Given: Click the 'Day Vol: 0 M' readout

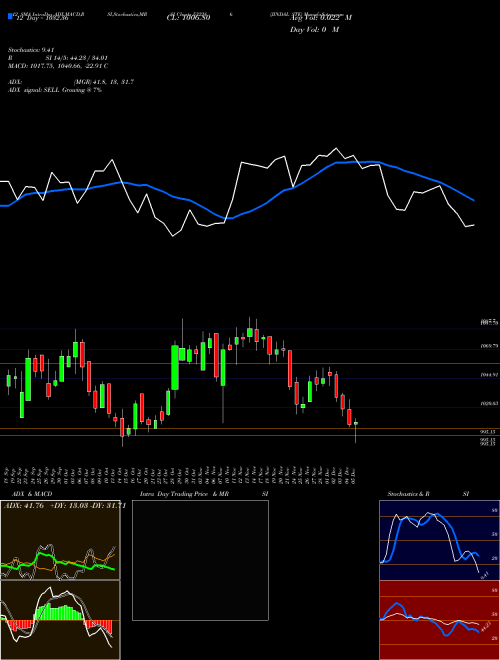Looking at the screenshot, I should click(314, 30).
